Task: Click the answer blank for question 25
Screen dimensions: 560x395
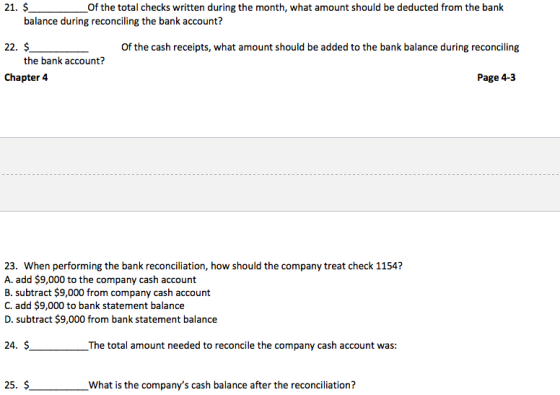Action: 59,386
